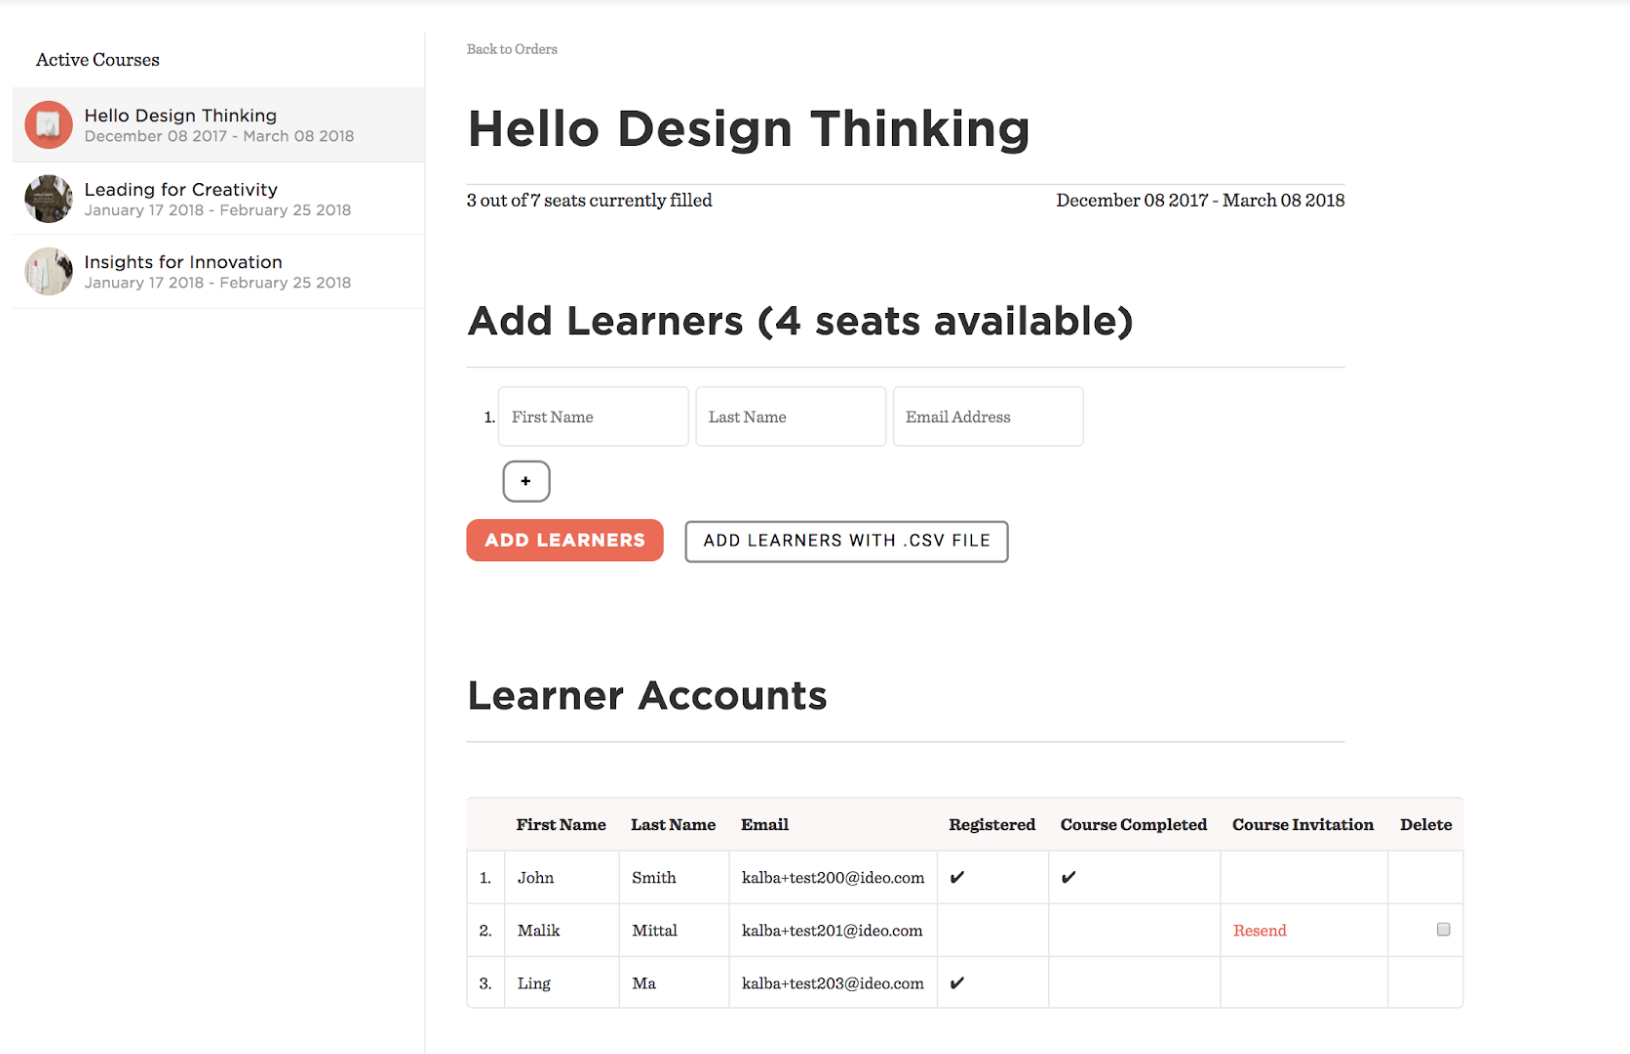The image size is (1630, 1054).
Task: Click first name Ling in table
Action: [534, 984]
